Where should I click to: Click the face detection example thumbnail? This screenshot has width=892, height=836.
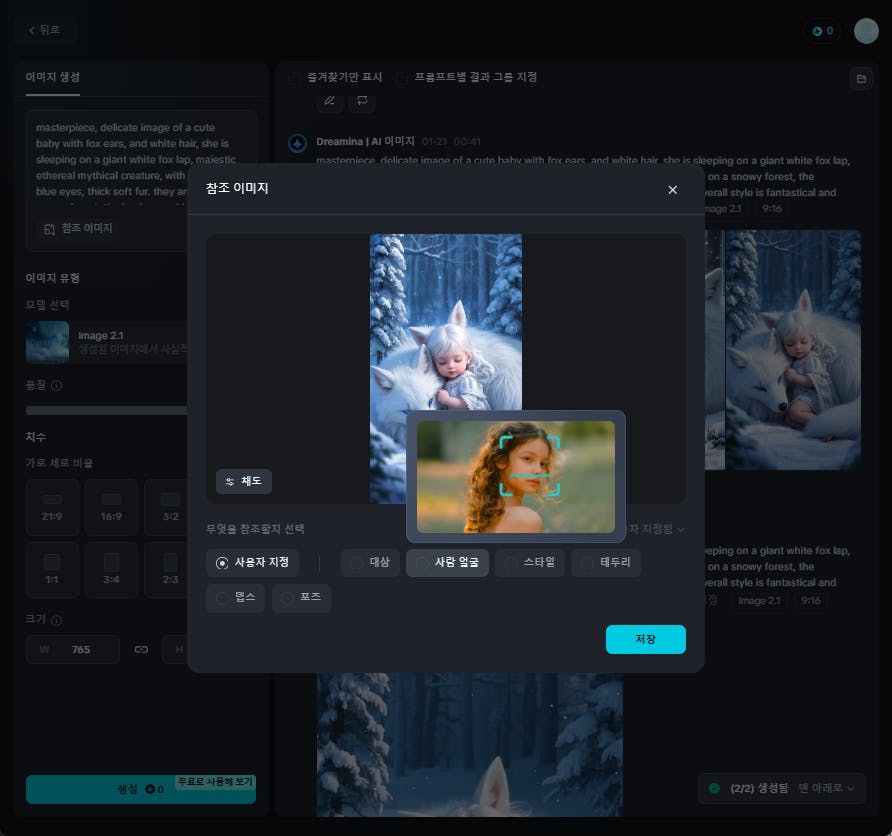516,477
